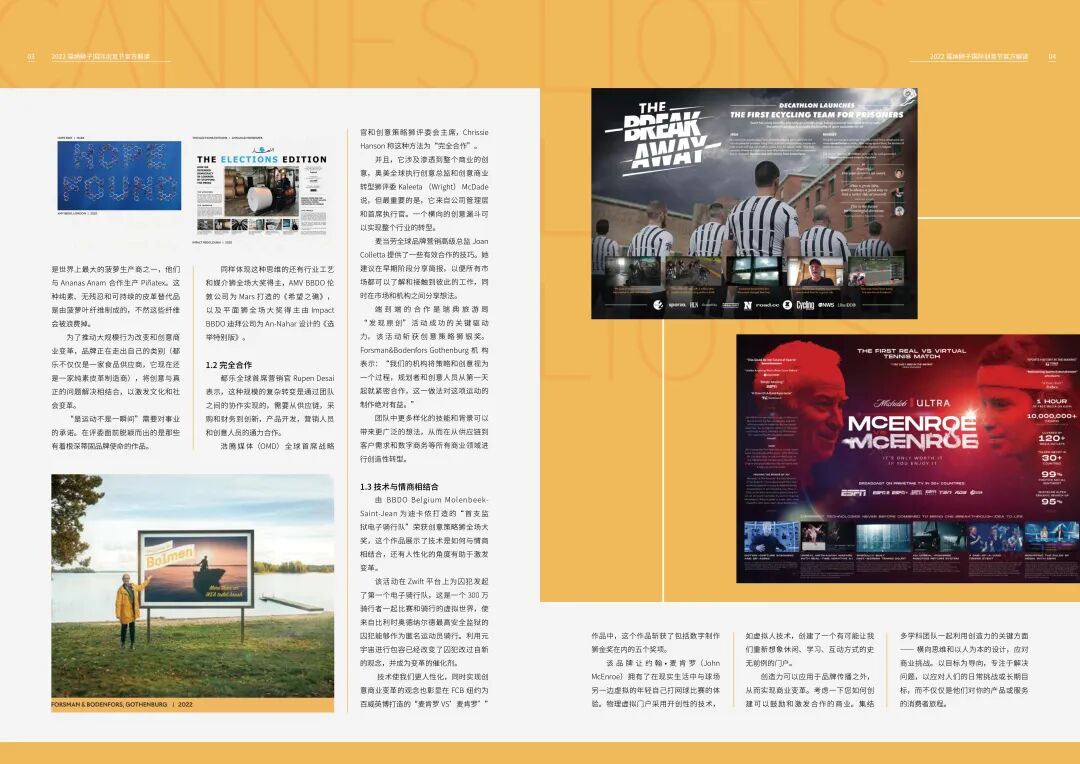Select line beginning "多学科团队一起利用创造力"
The width and height of the screenshot is (1080, 764).
pos(964,636)
